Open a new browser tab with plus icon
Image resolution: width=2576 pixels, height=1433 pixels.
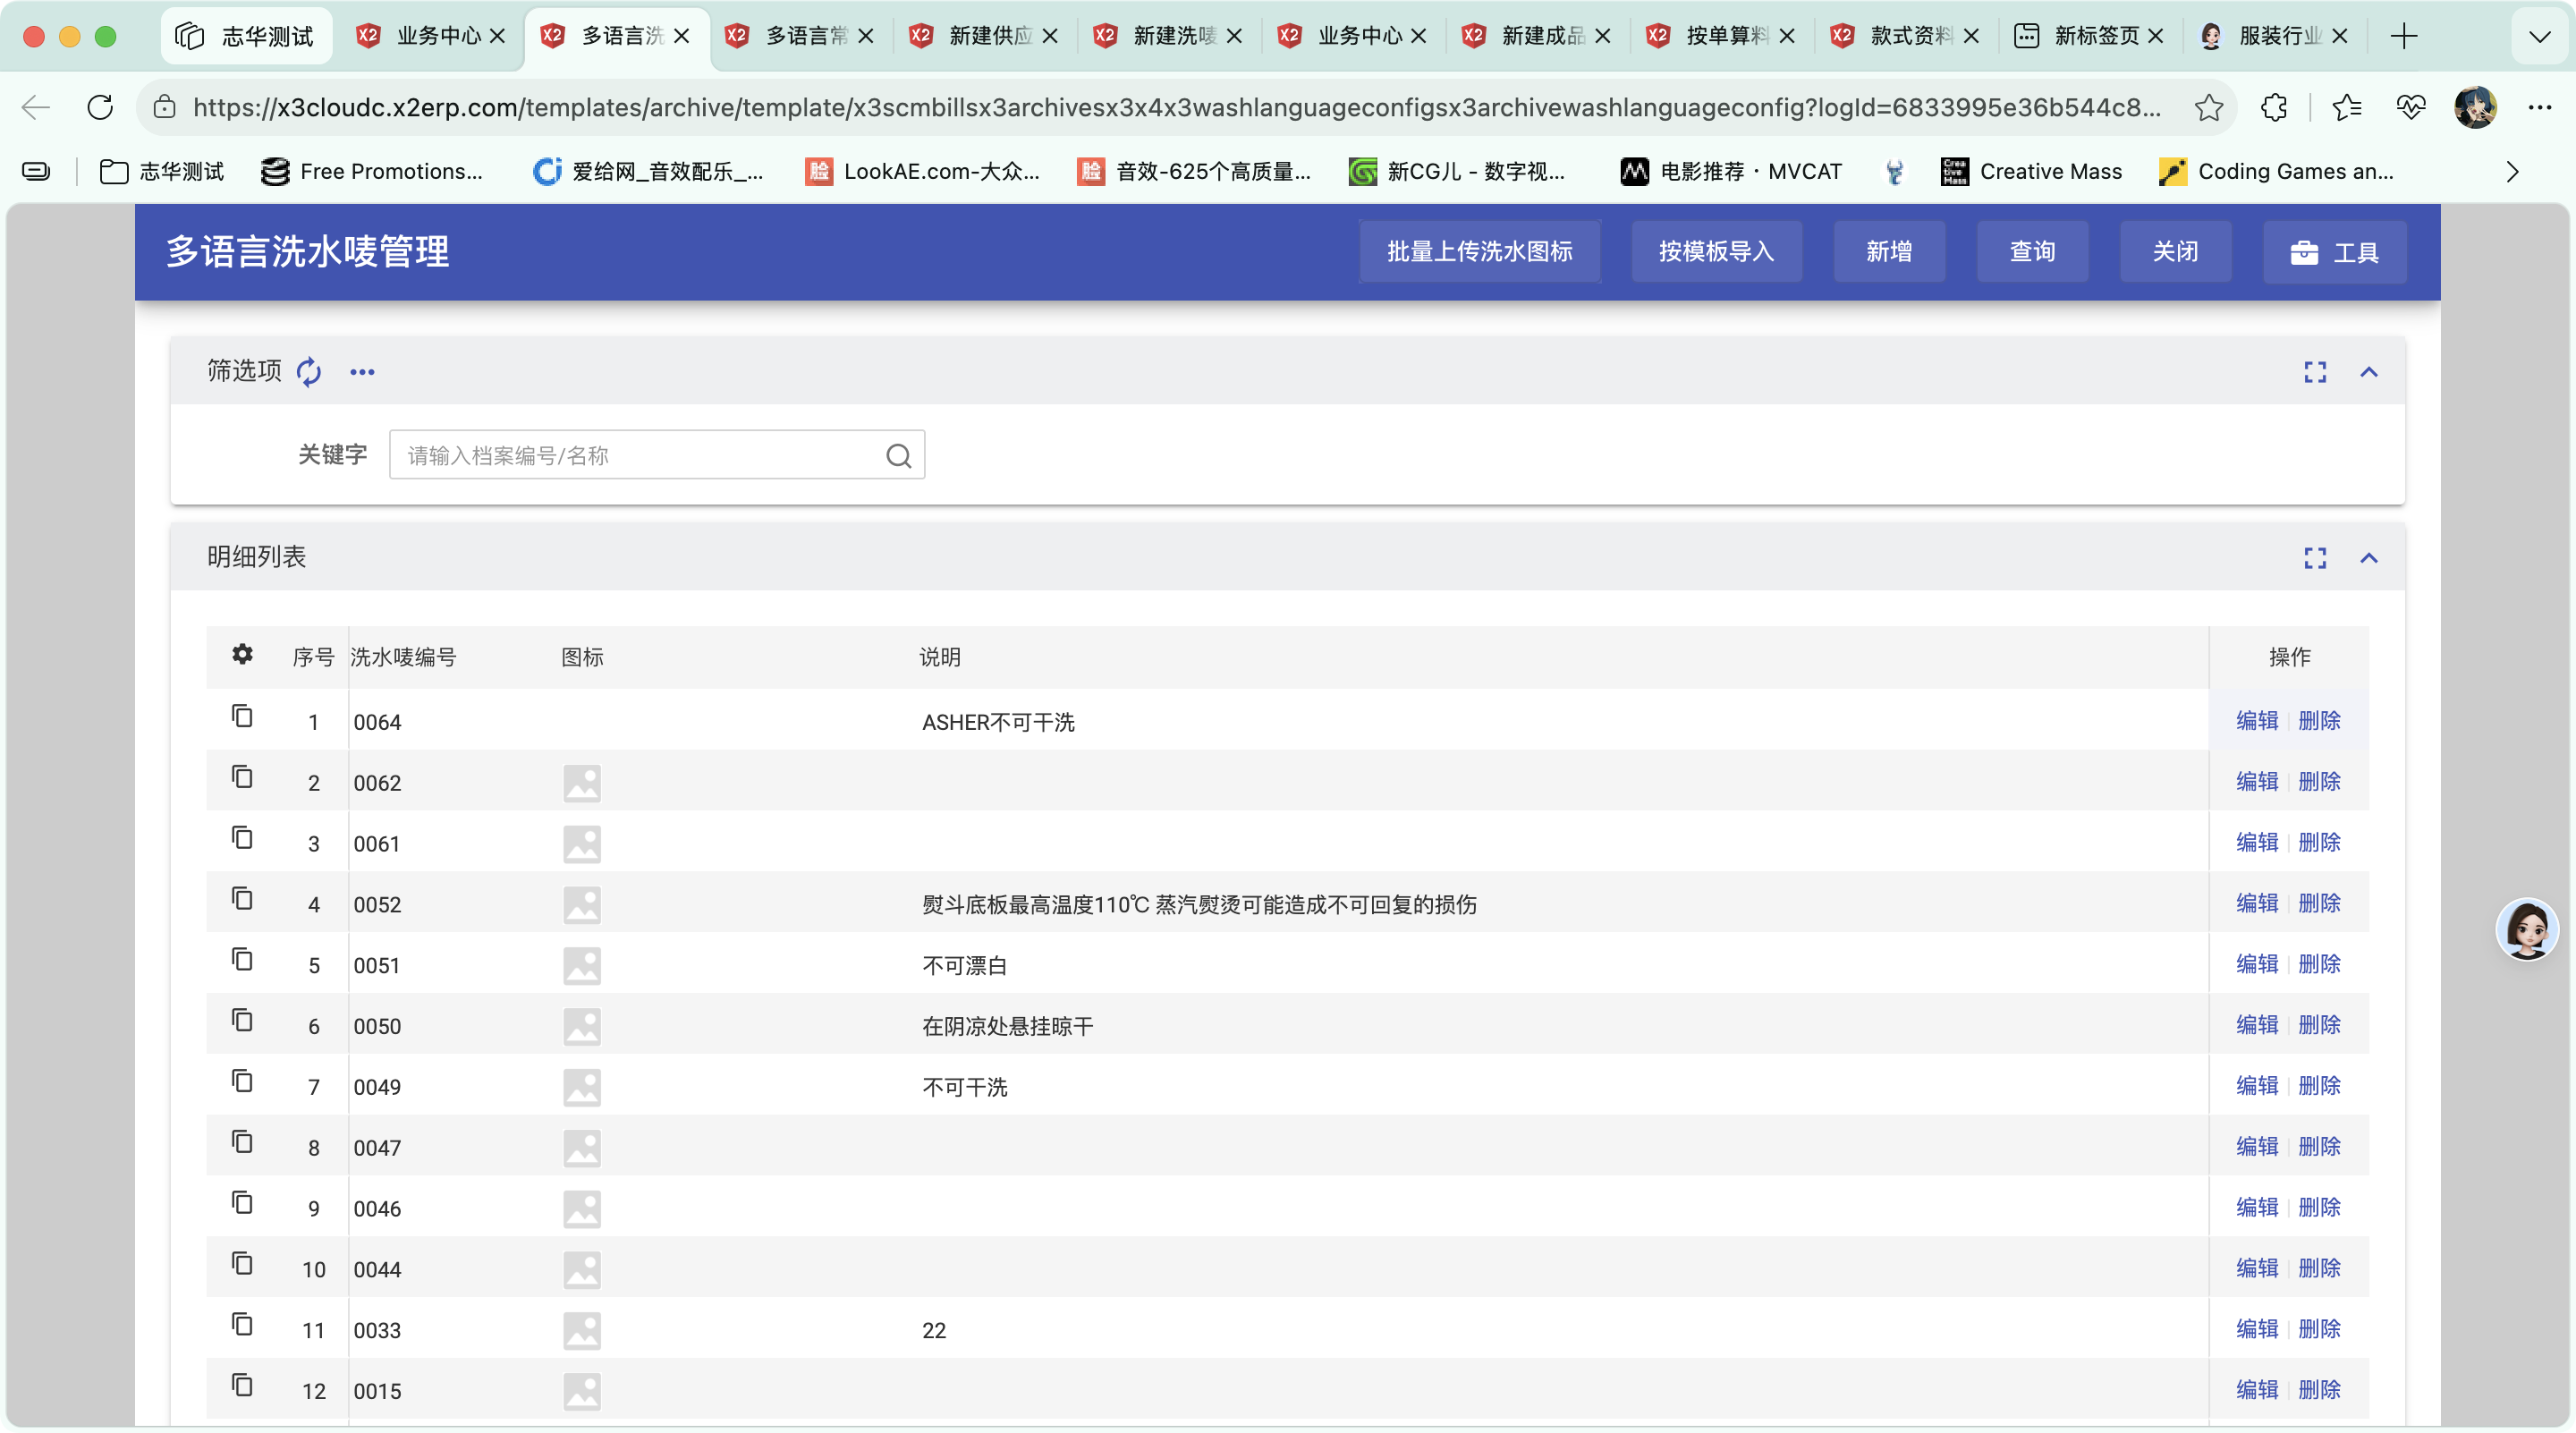tap(2404, 36)
